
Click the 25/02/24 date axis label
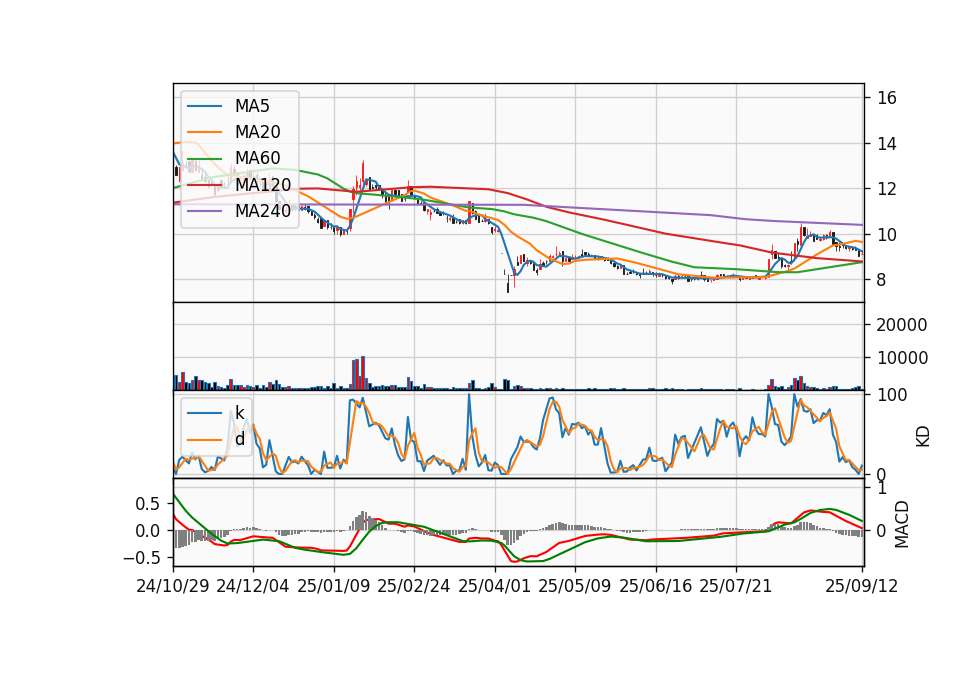point(414,586)
